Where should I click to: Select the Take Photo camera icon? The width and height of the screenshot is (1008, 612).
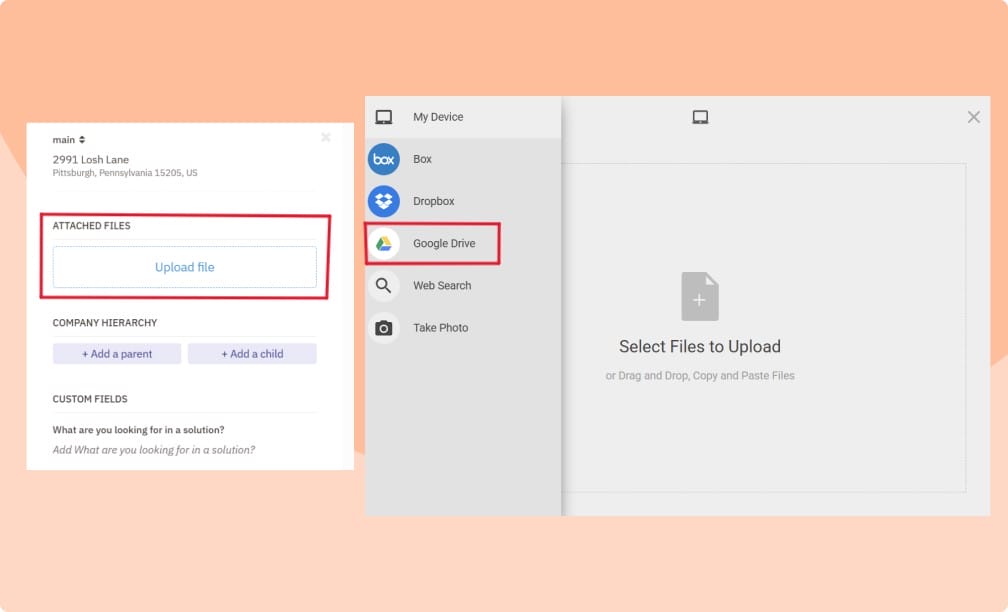(383, 327)
